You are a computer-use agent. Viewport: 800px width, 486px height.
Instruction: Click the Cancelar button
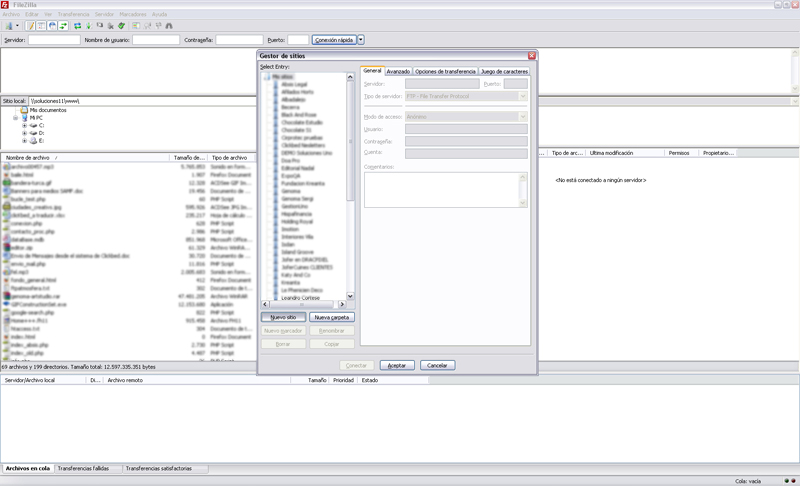437,365
